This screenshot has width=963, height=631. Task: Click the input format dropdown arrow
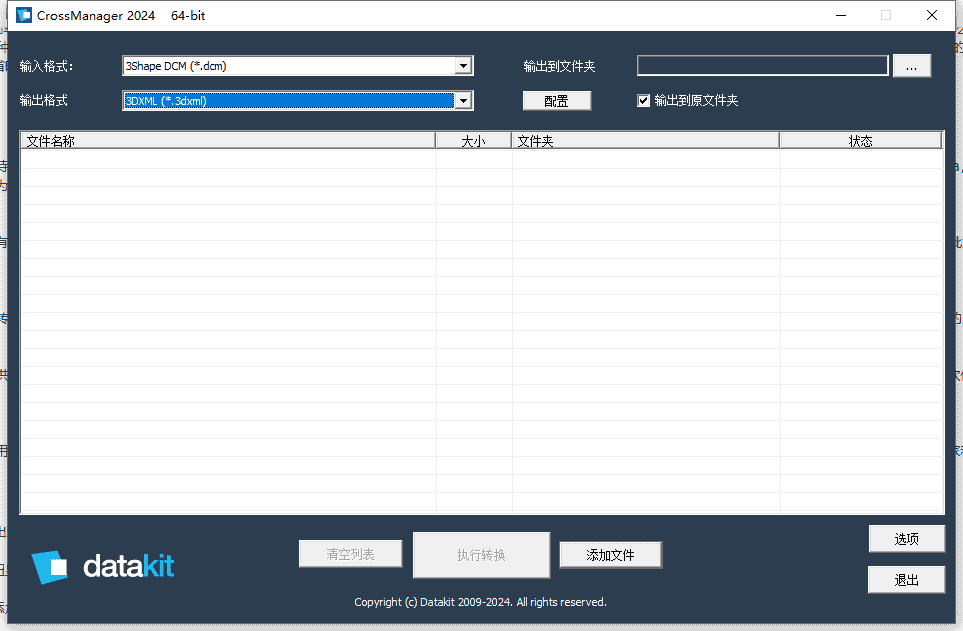click(463, 65)
